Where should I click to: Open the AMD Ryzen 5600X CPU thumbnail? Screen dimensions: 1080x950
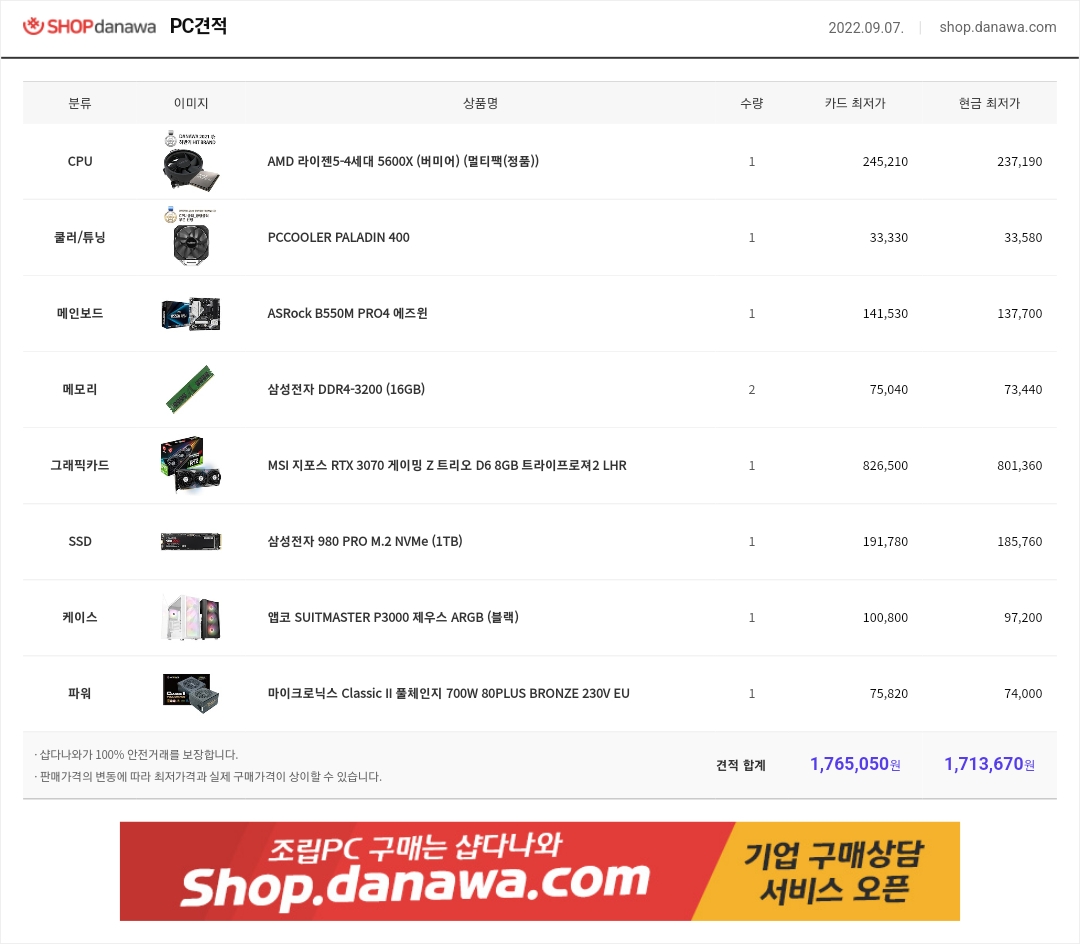[x=191, y=161]
